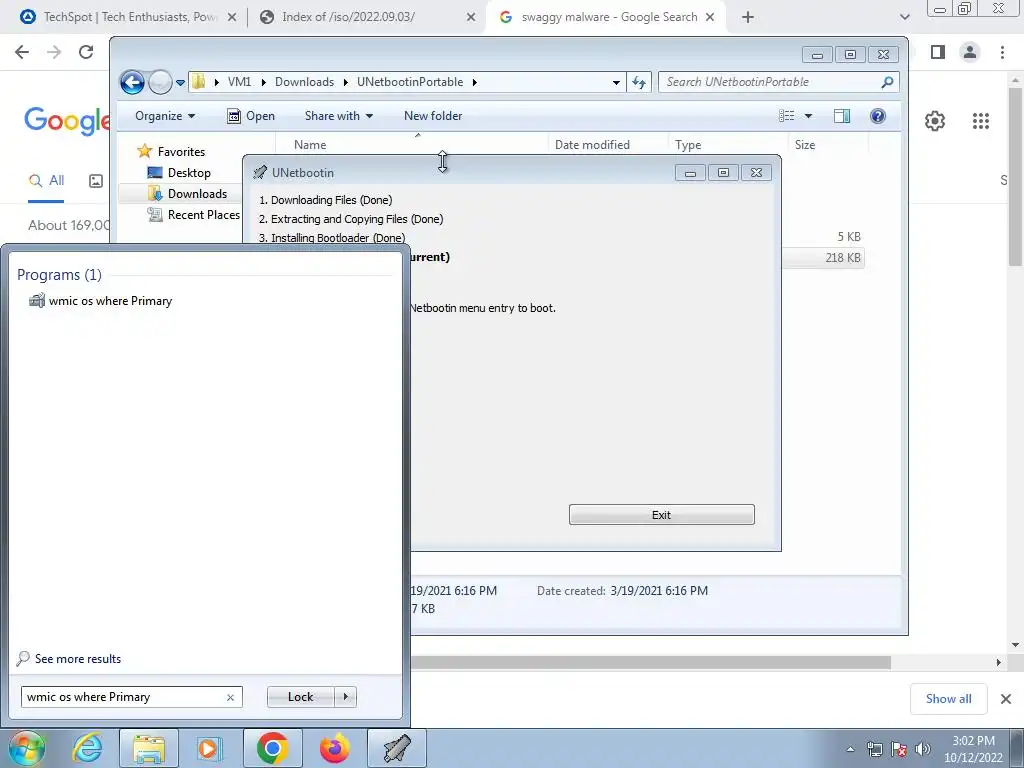Click Show all downloads button
This screenshot has width=1024, height=768.
coord(948,699)
